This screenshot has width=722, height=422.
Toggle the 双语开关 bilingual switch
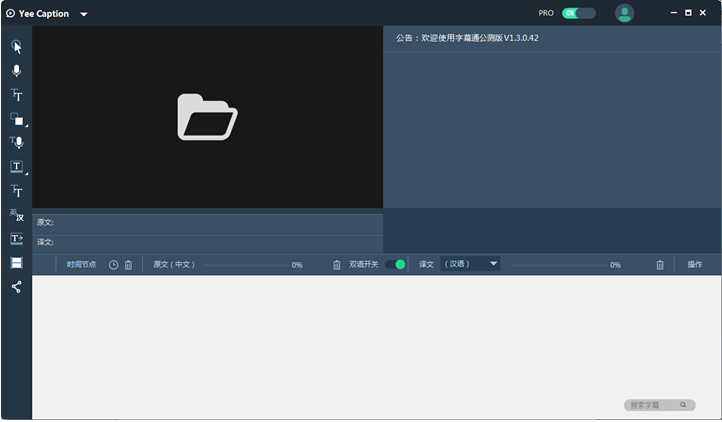tap(395, 264)
